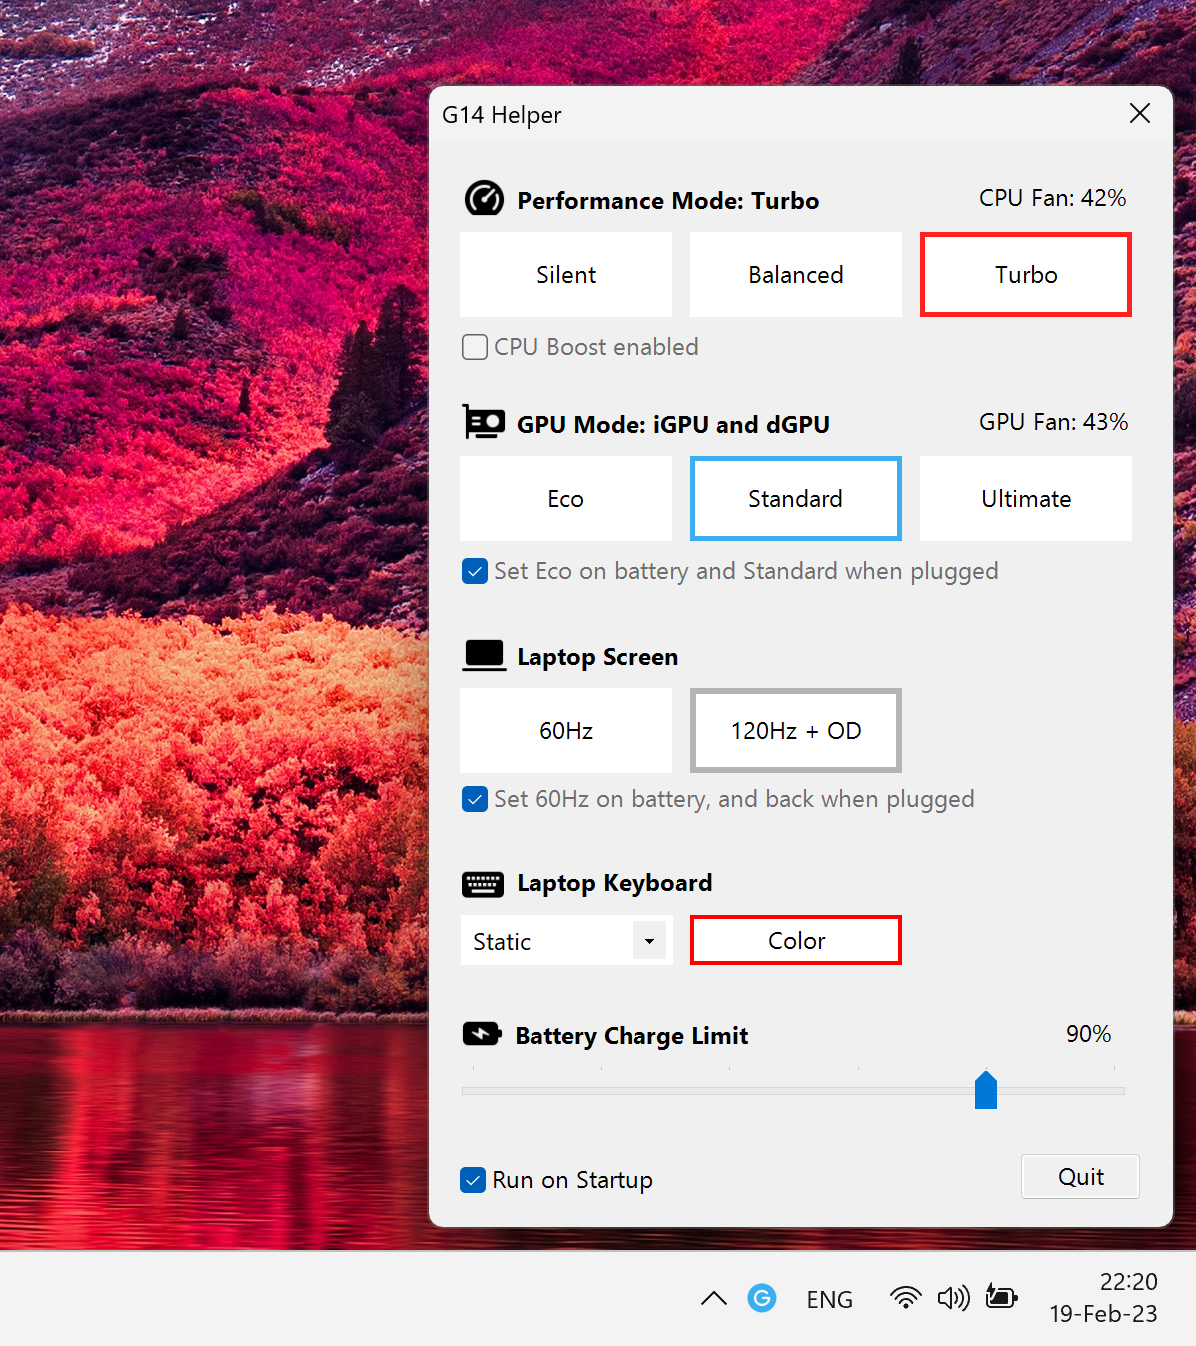Viewport: 1196px width, 1346px height.
Task: Select the Balanced performance mode
Action: [796, 275]
